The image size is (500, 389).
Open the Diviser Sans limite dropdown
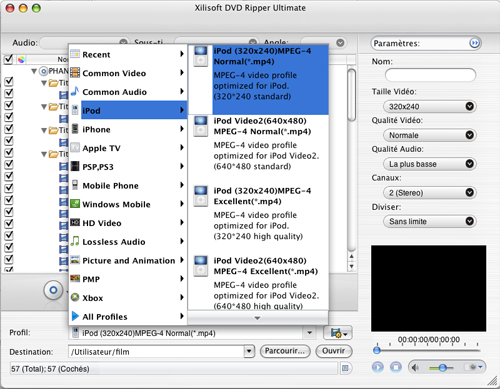click(x=430, y=221)
